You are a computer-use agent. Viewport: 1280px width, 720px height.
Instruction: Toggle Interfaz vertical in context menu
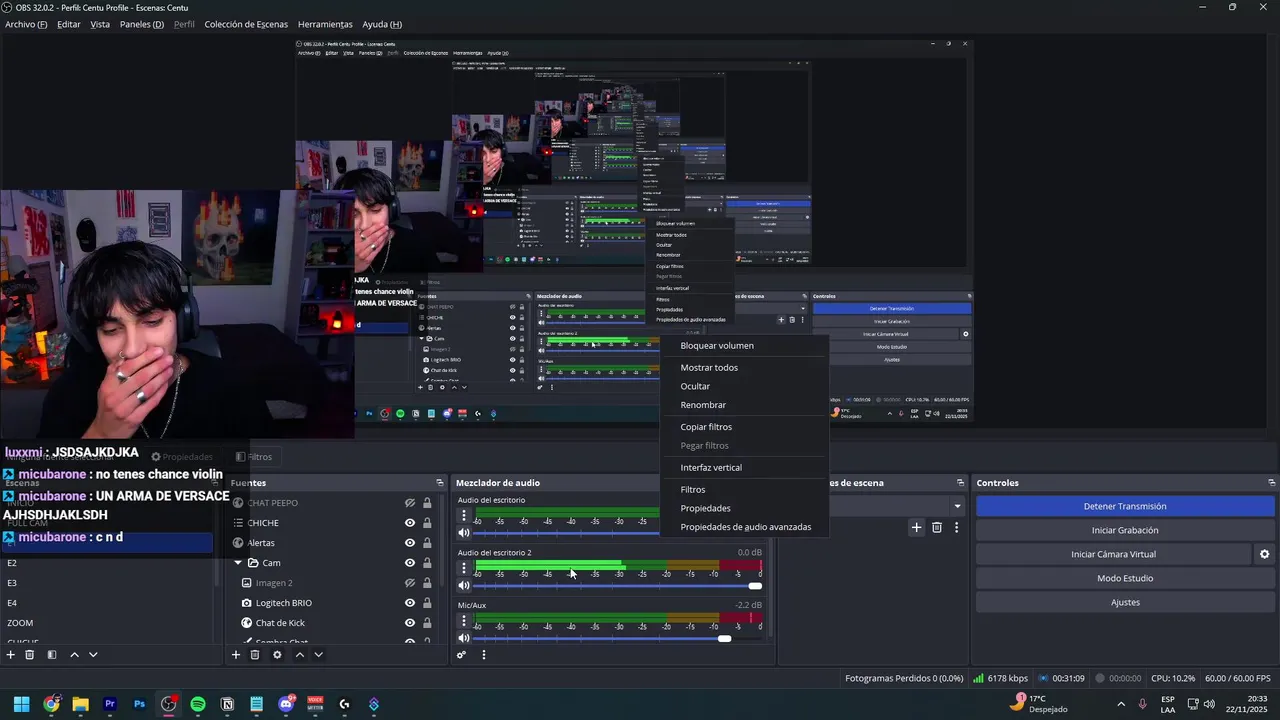coord(745,468)
